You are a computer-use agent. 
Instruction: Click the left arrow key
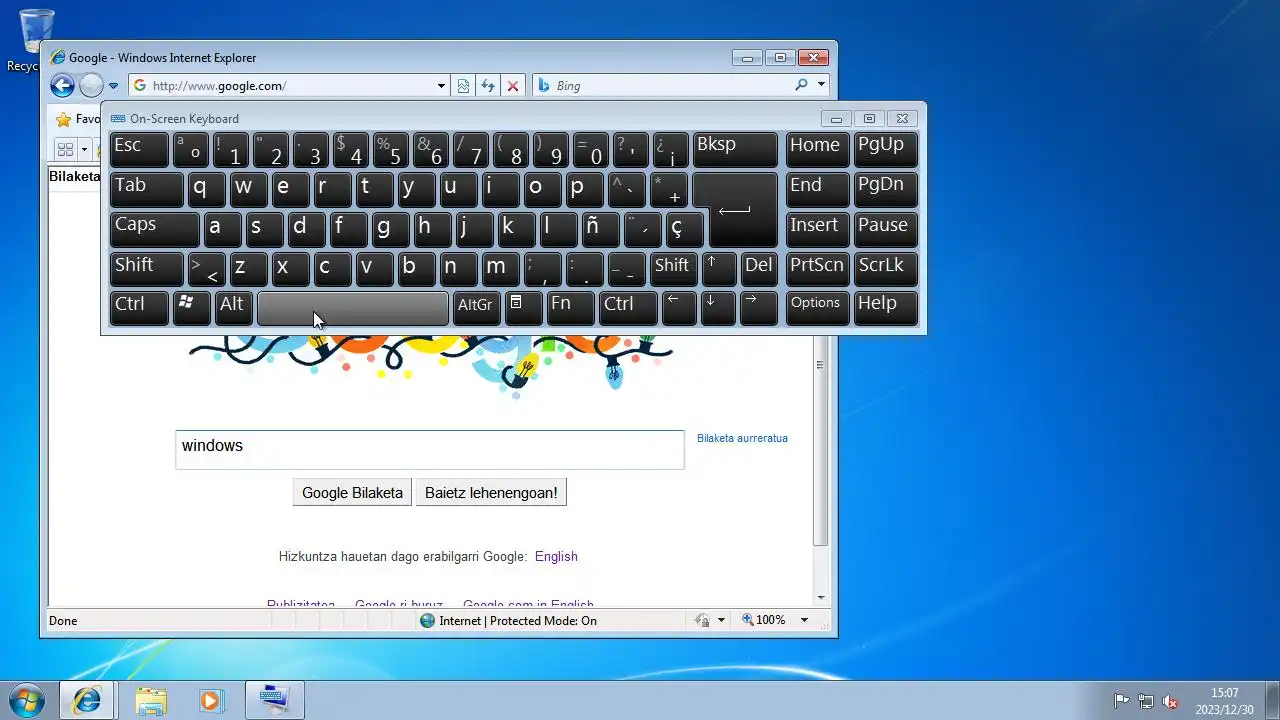679,308
